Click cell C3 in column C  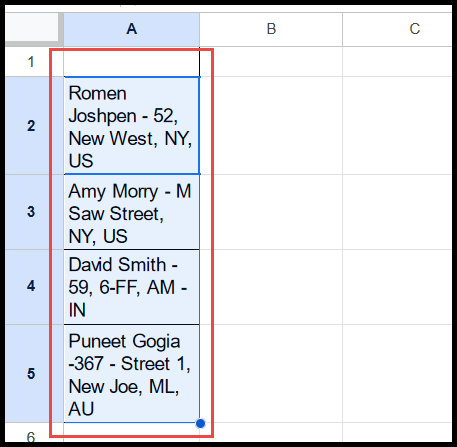point(397,212)
